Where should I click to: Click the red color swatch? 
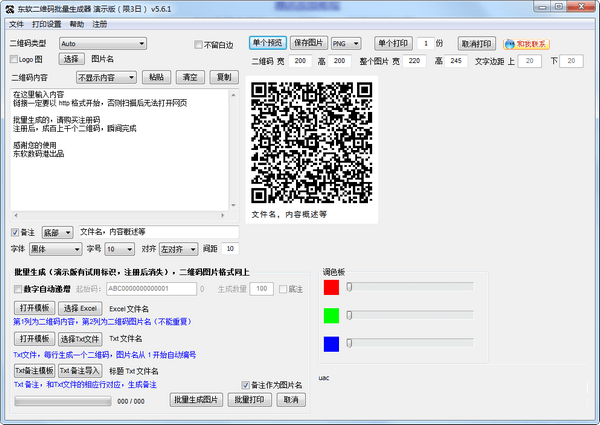tap(331, 288)
